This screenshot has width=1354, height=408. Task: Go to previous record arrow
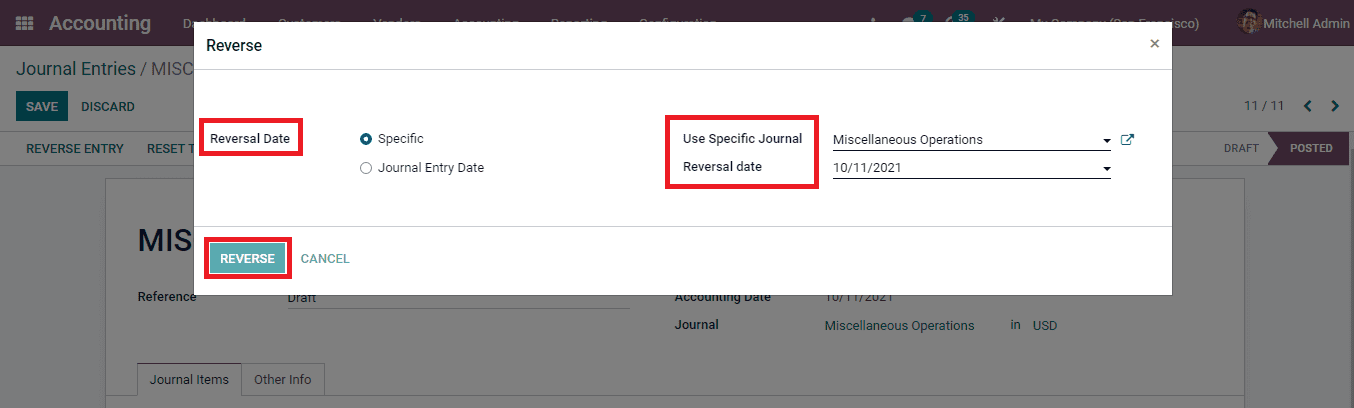[1307, 106]
